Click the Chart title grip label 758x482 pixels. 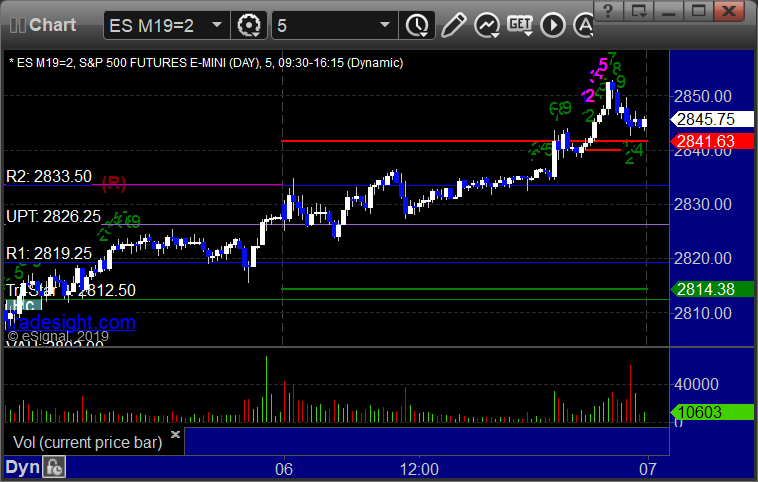coord(43,25)
